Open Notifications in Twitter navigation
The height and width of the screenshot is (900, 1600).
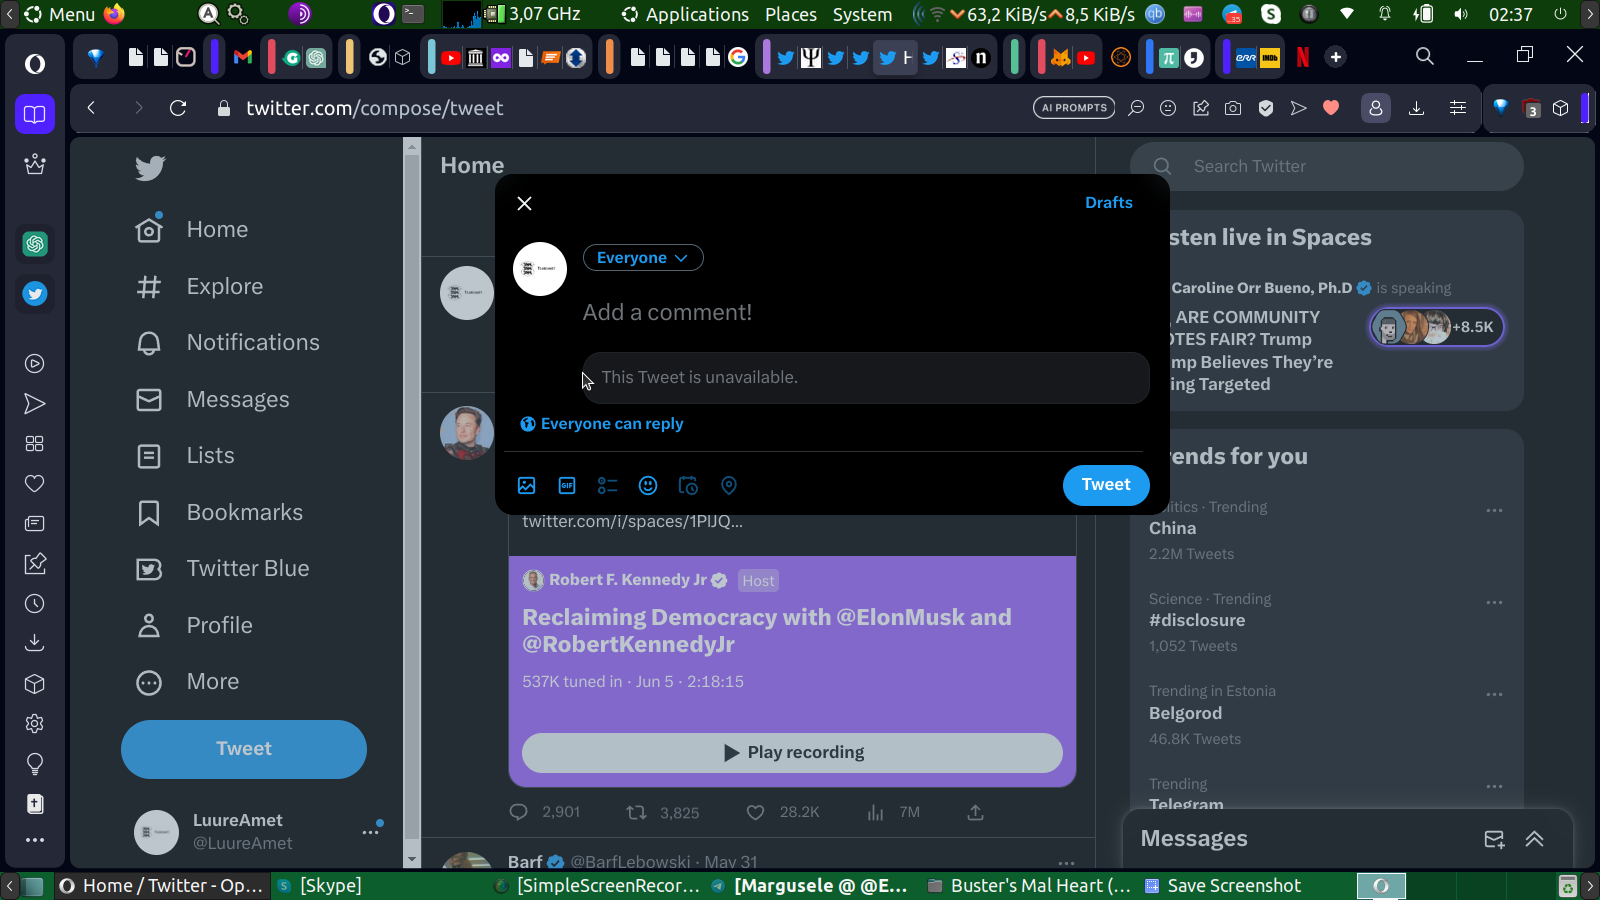[x=228, y=343]
